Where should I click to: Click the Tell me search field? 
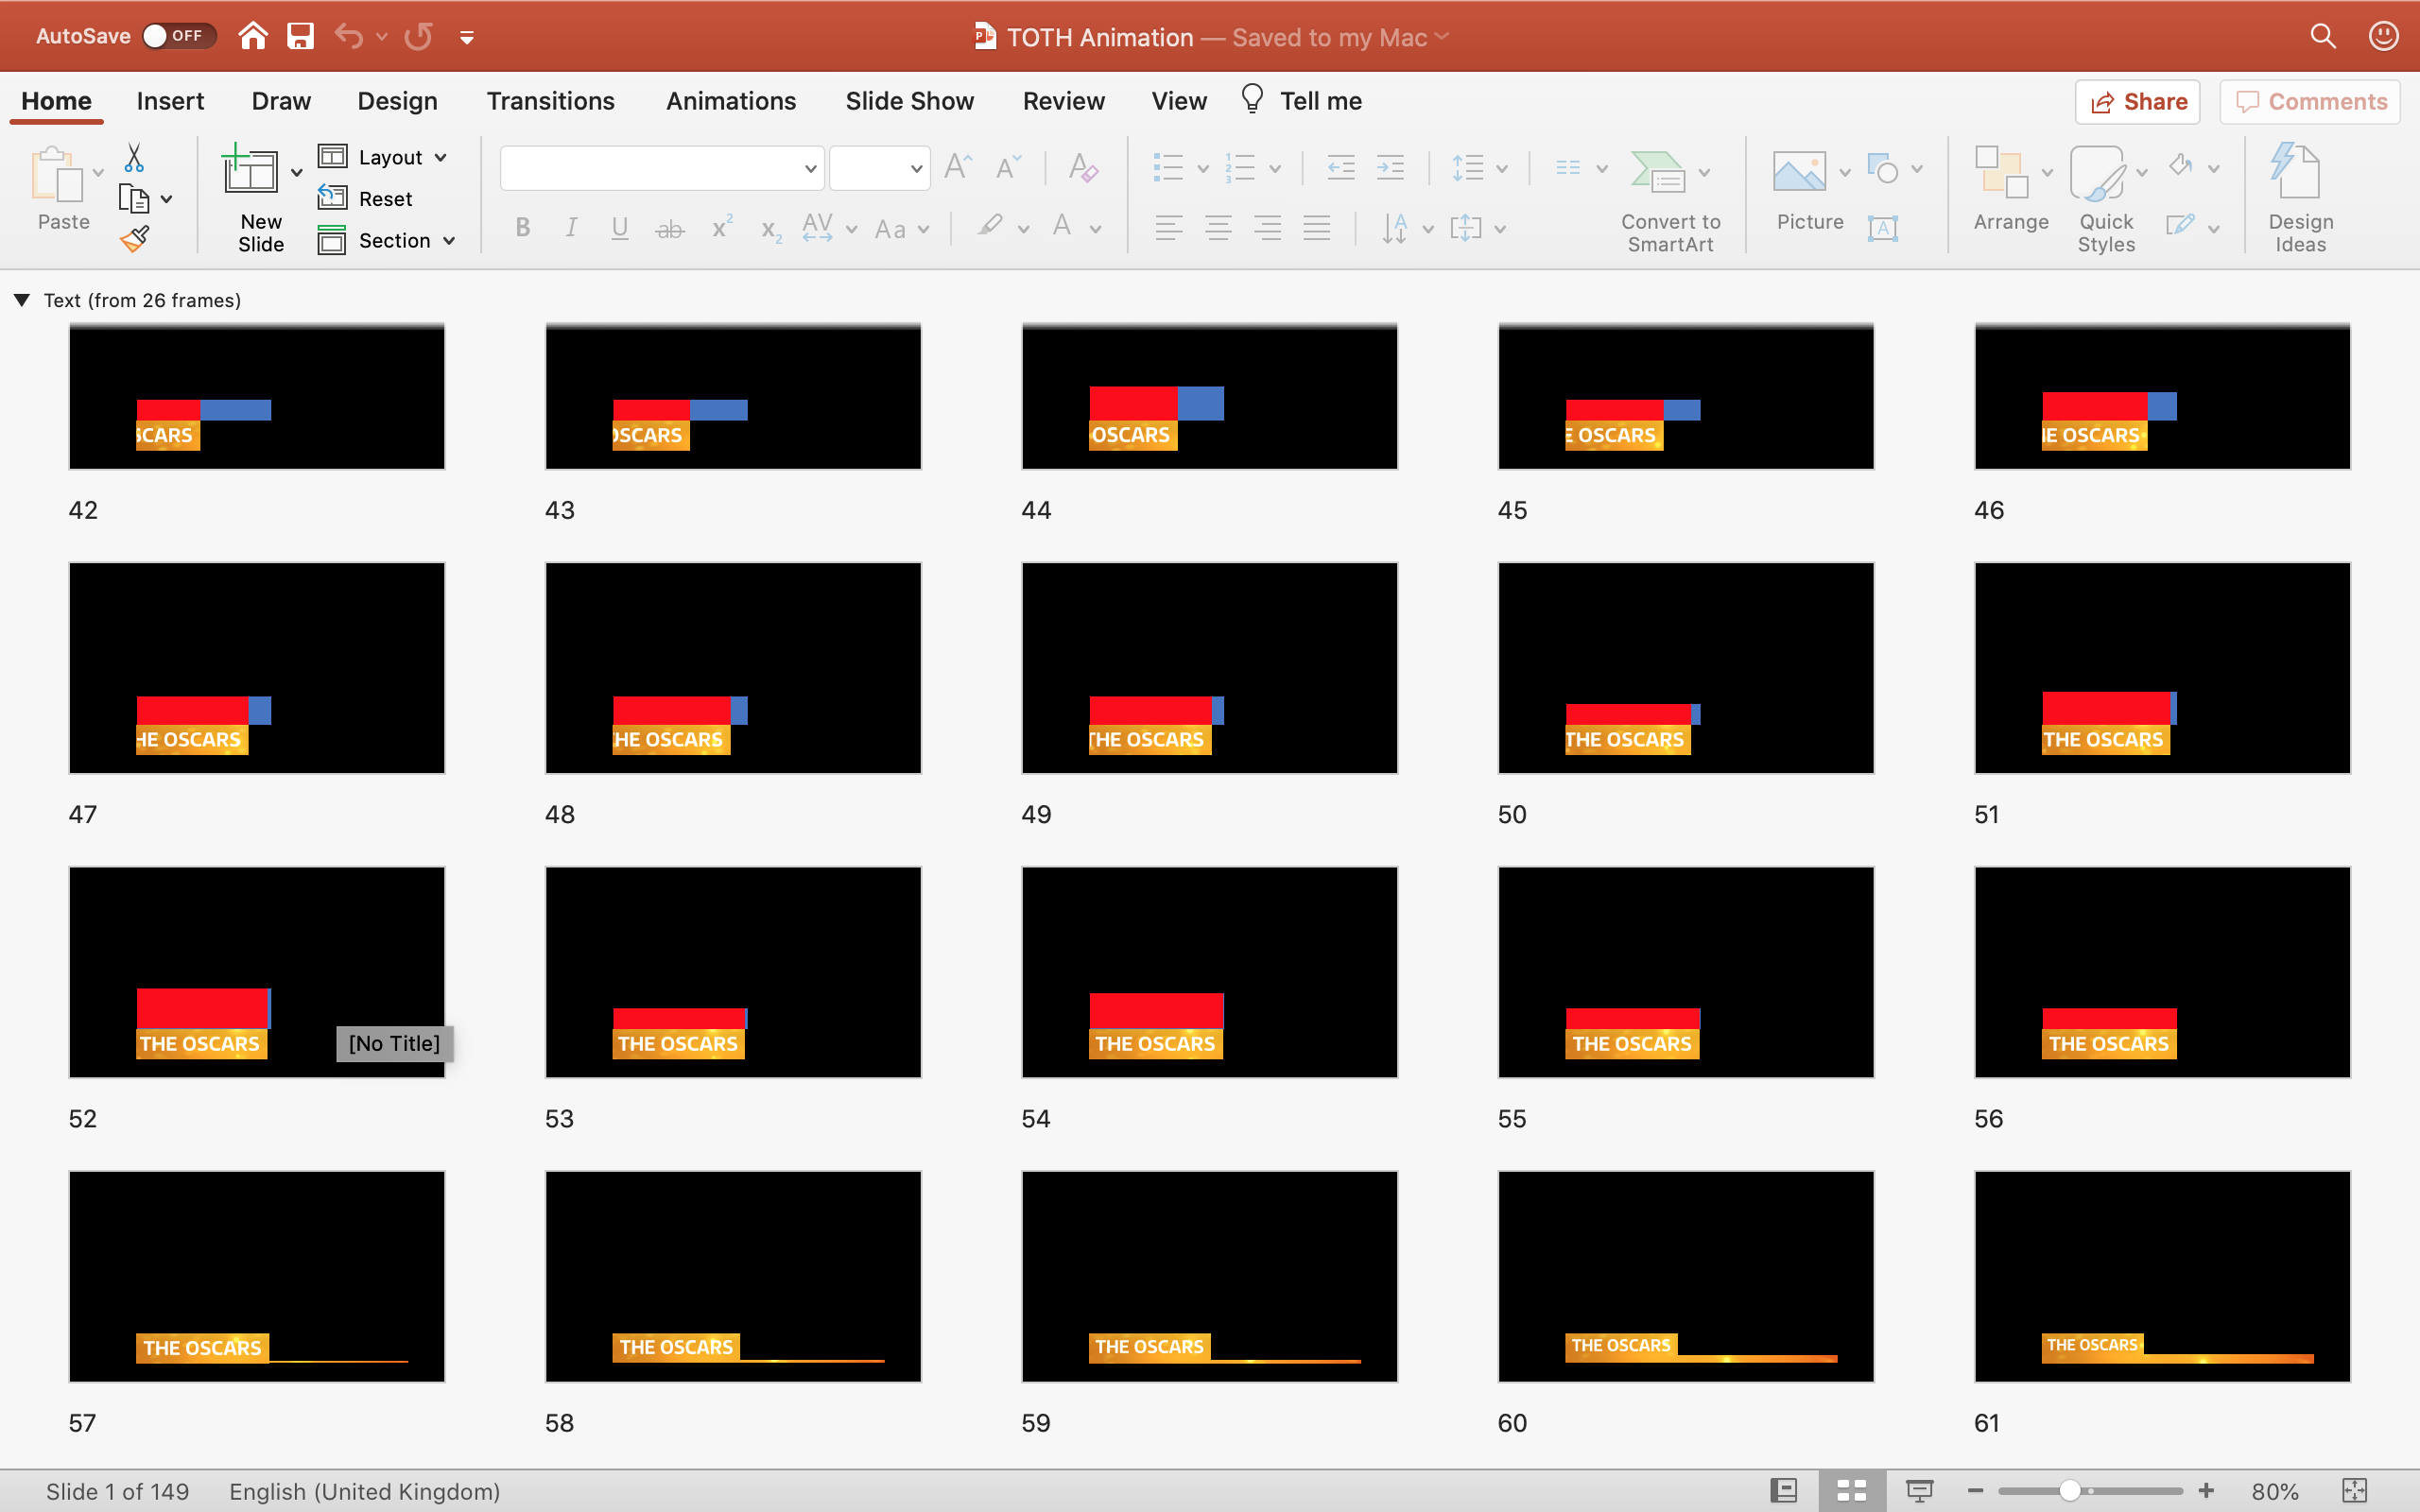1301,101
